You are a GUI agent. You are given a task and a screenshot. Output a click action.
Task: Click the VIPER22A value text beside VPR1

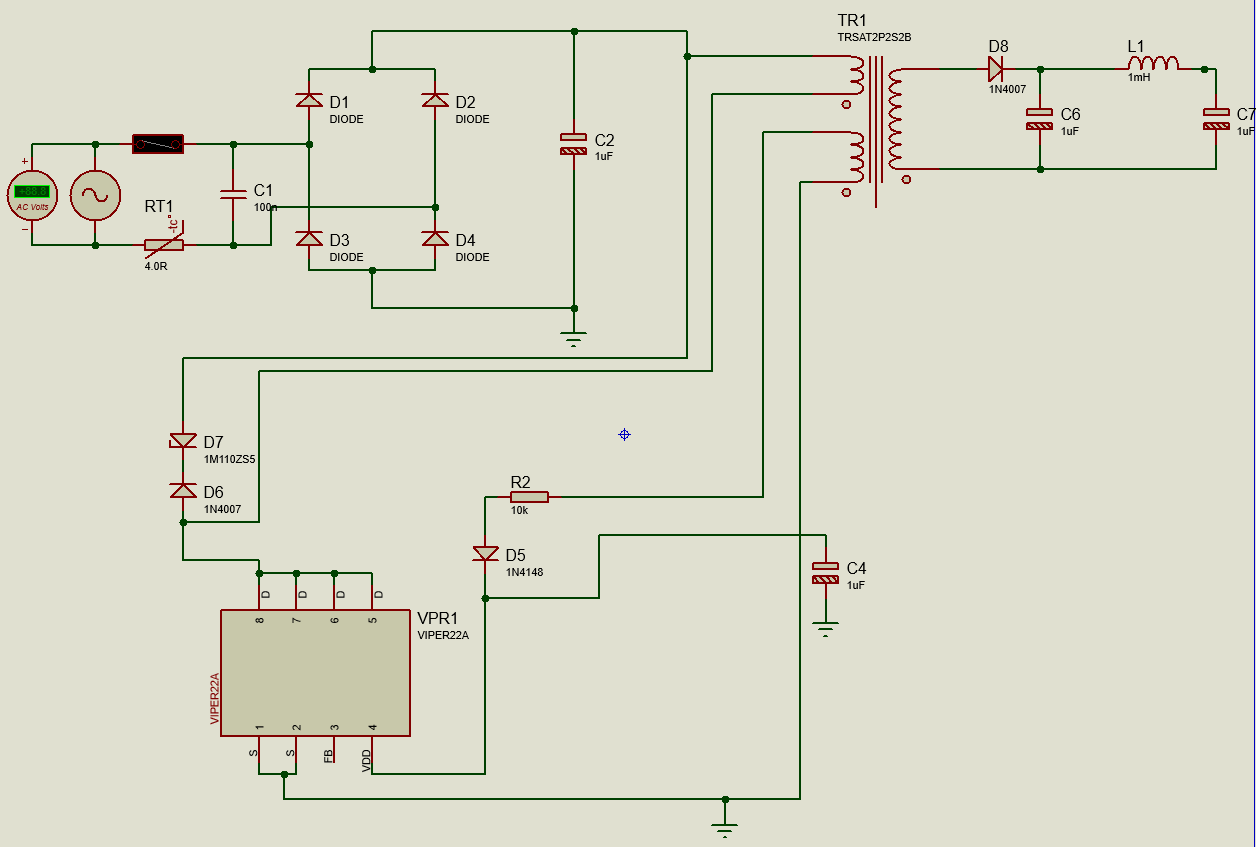coord(443,635)
